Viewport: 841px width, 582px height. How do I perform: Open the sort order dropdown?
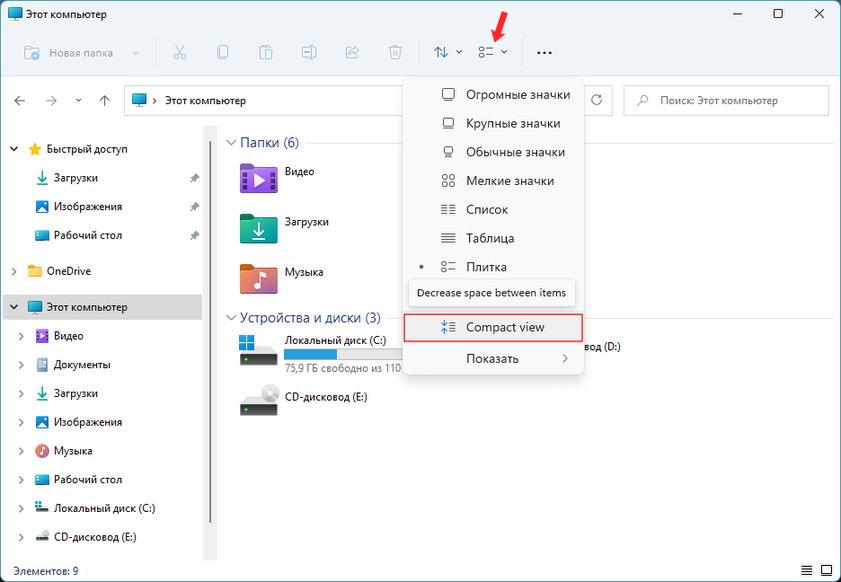click(x=446, y=52)
